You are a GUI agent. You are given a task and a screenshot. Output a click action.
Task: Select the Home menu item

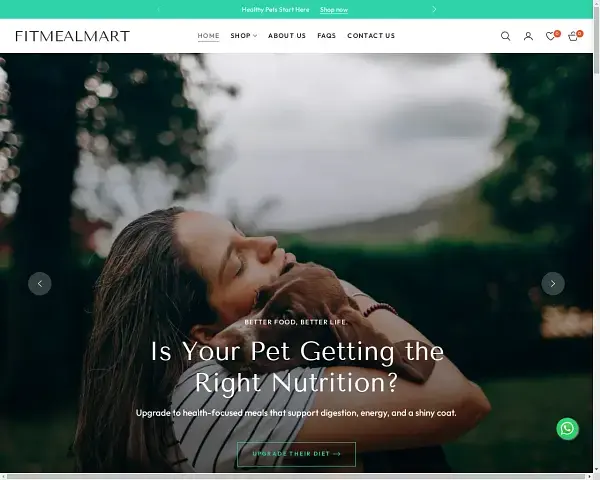208,36
